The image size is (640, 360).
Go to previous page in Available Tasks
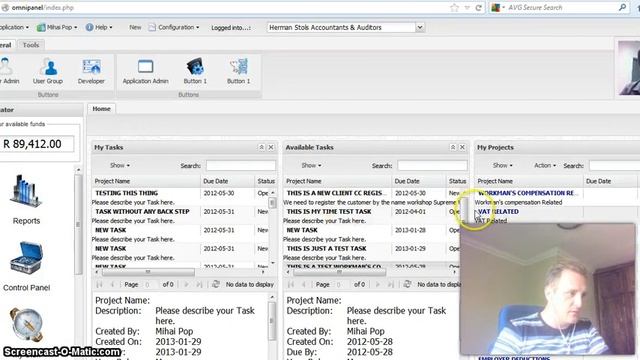coord(304,284)
